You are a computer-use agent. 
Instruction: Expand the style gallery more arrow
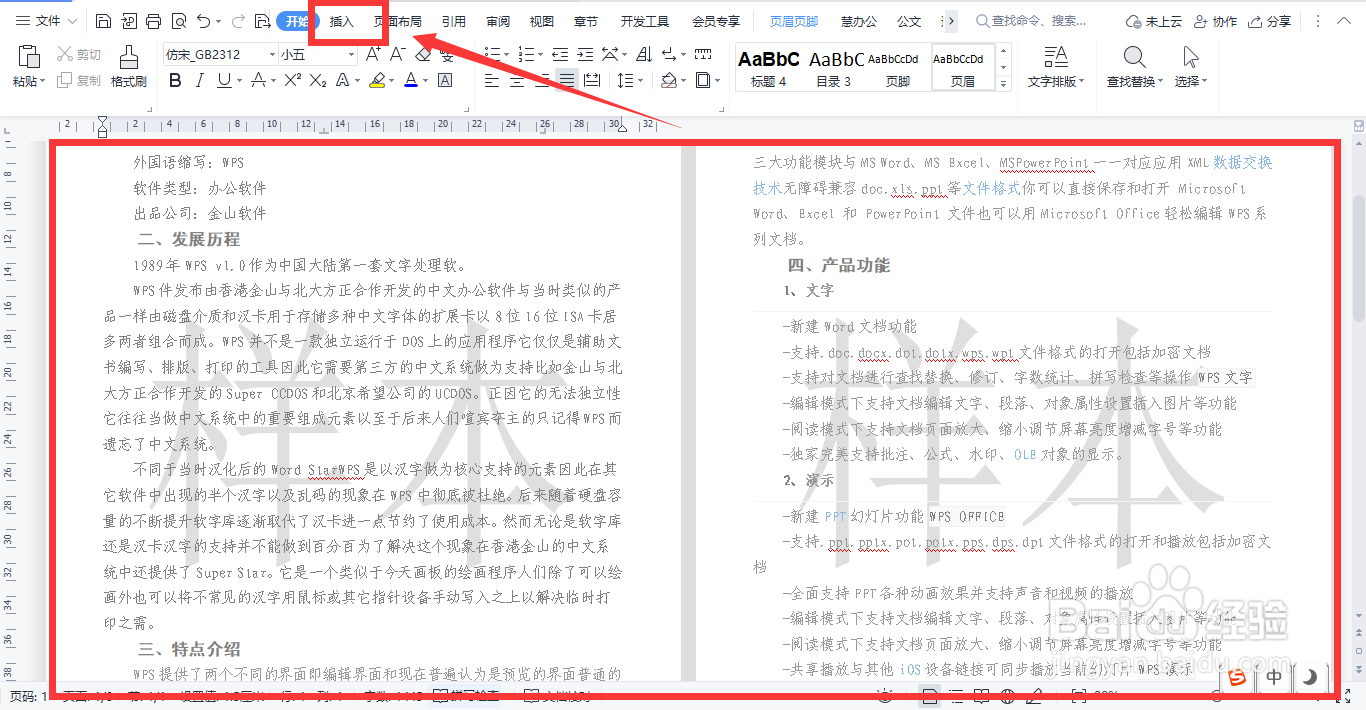[x=1004, y=83]
